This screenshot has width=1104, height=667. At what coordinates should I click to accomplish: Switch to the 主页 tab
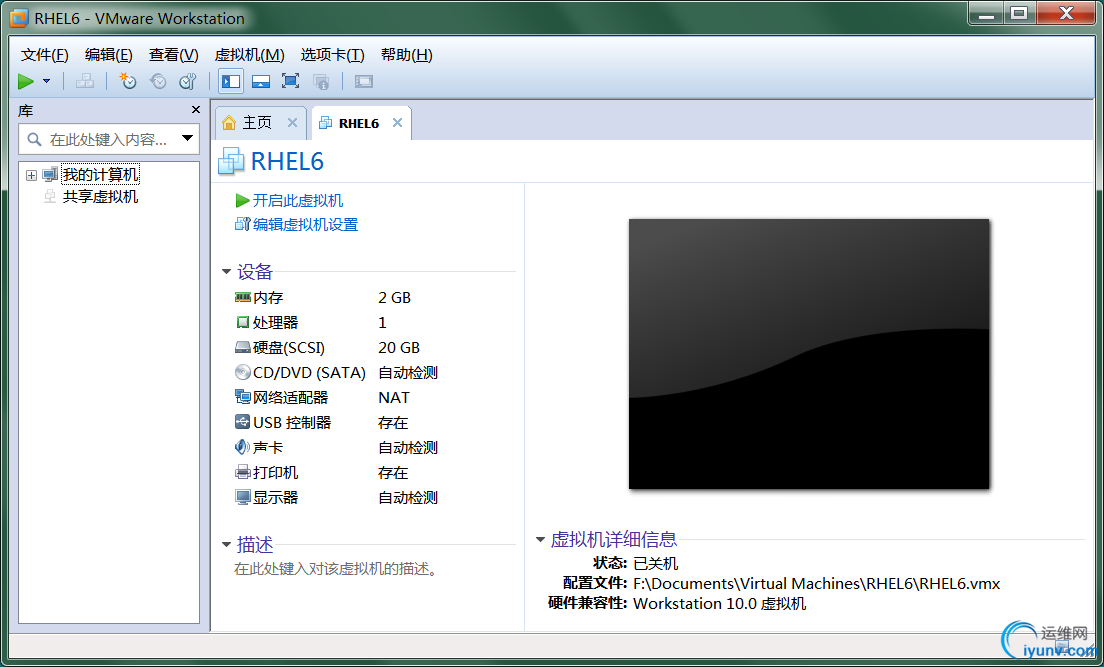pyautogui.click(x=258, y=122)
